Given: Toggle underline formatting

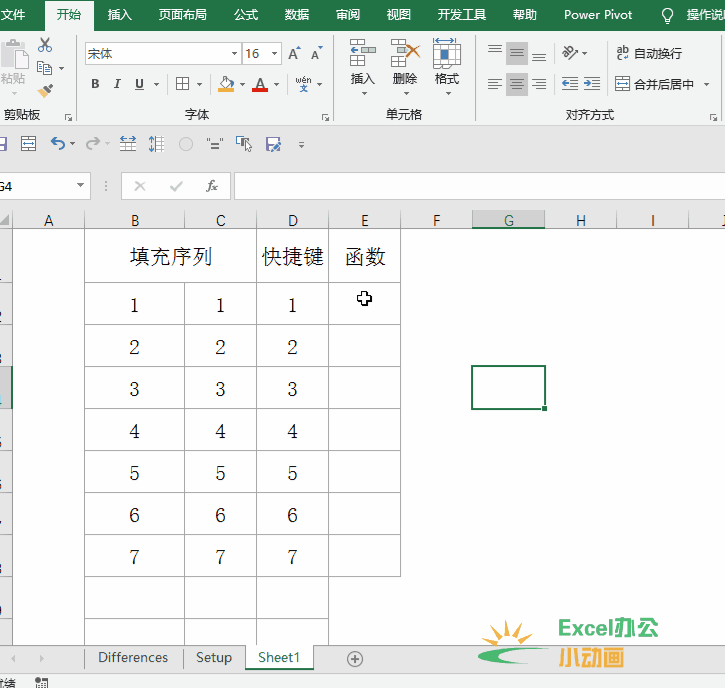Looking at the screenshot, I should [139, 84].
